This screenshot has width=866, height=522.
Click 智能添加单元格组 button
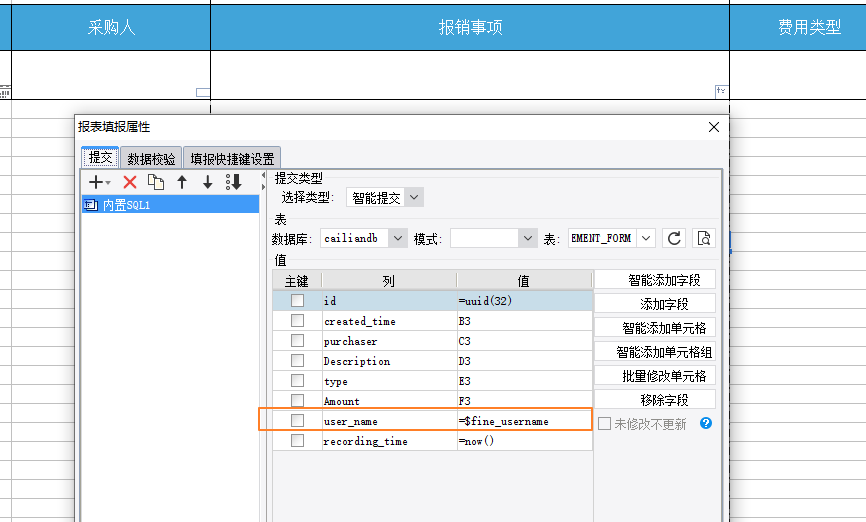(655, 351)
